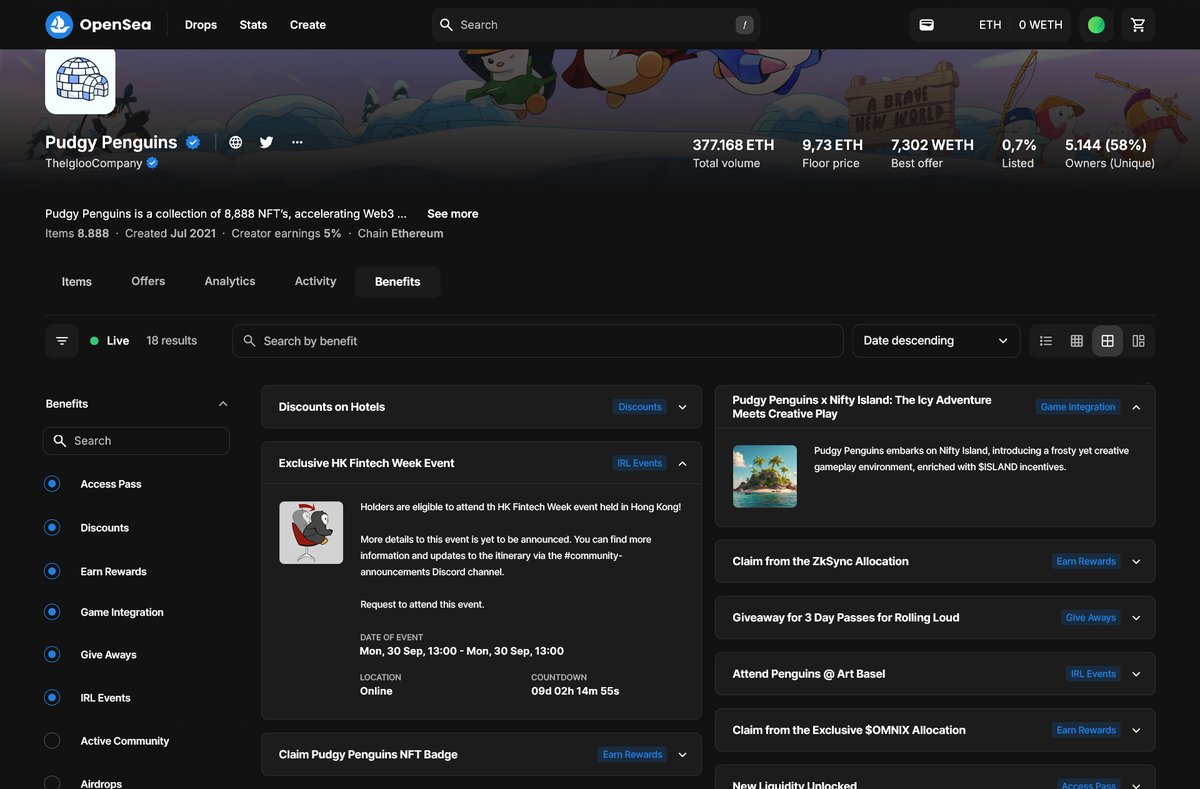1200x789 pixels.
Task: Expand the Discounts on Hotels card
Action: click(683, 407)
